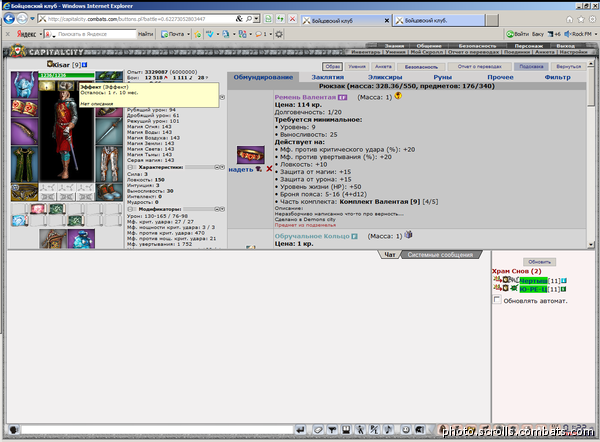The width and height of the screenshot is (600, 442).
Task: Click round arrow buttons right of Модификаторы header
Action: click(219, 209)
